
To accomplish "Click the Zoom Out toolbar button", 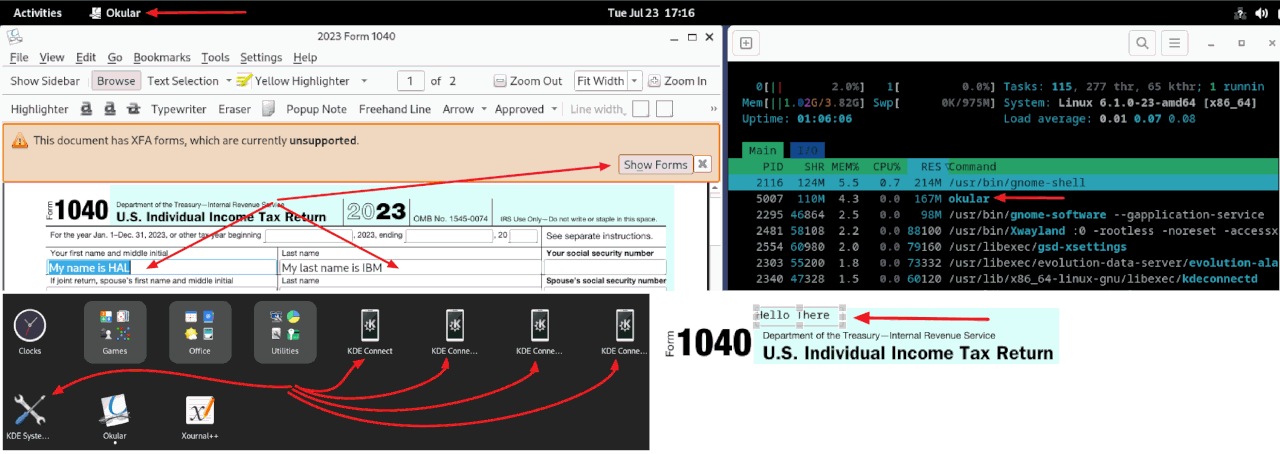I will (528, 81).
